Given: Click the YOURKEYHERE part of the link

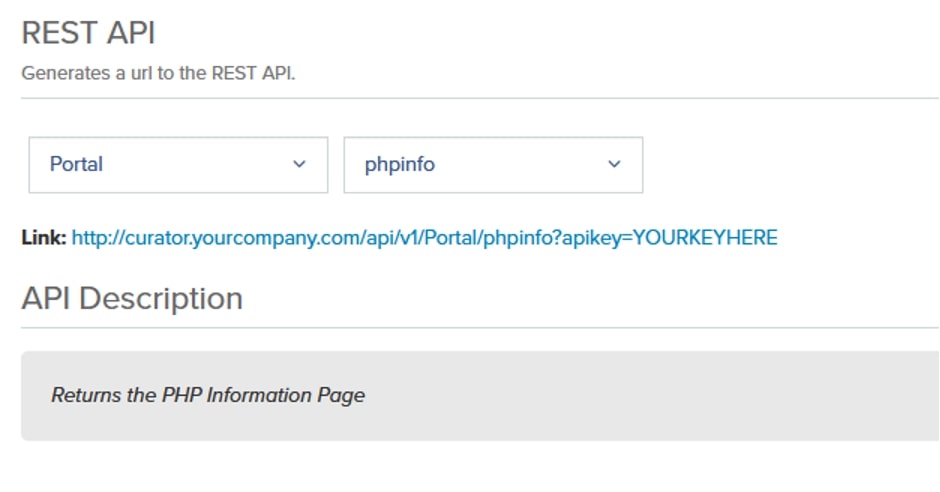Looking at the screenshot, I should 705,238.
